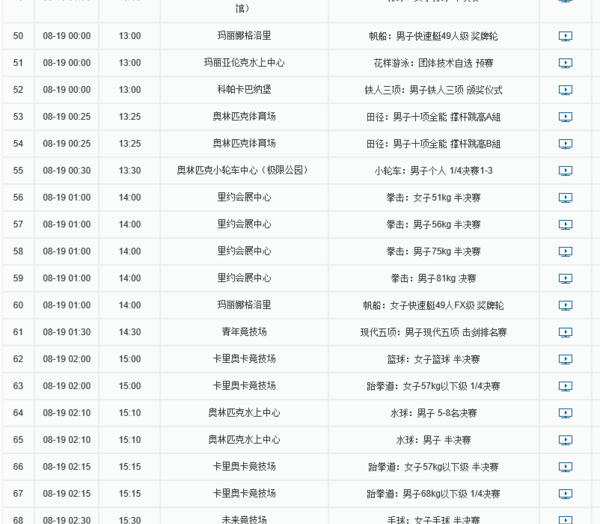Select event 拳击：男子75kg 半决赛
600x524 pixels.
[x=433, y=251]
